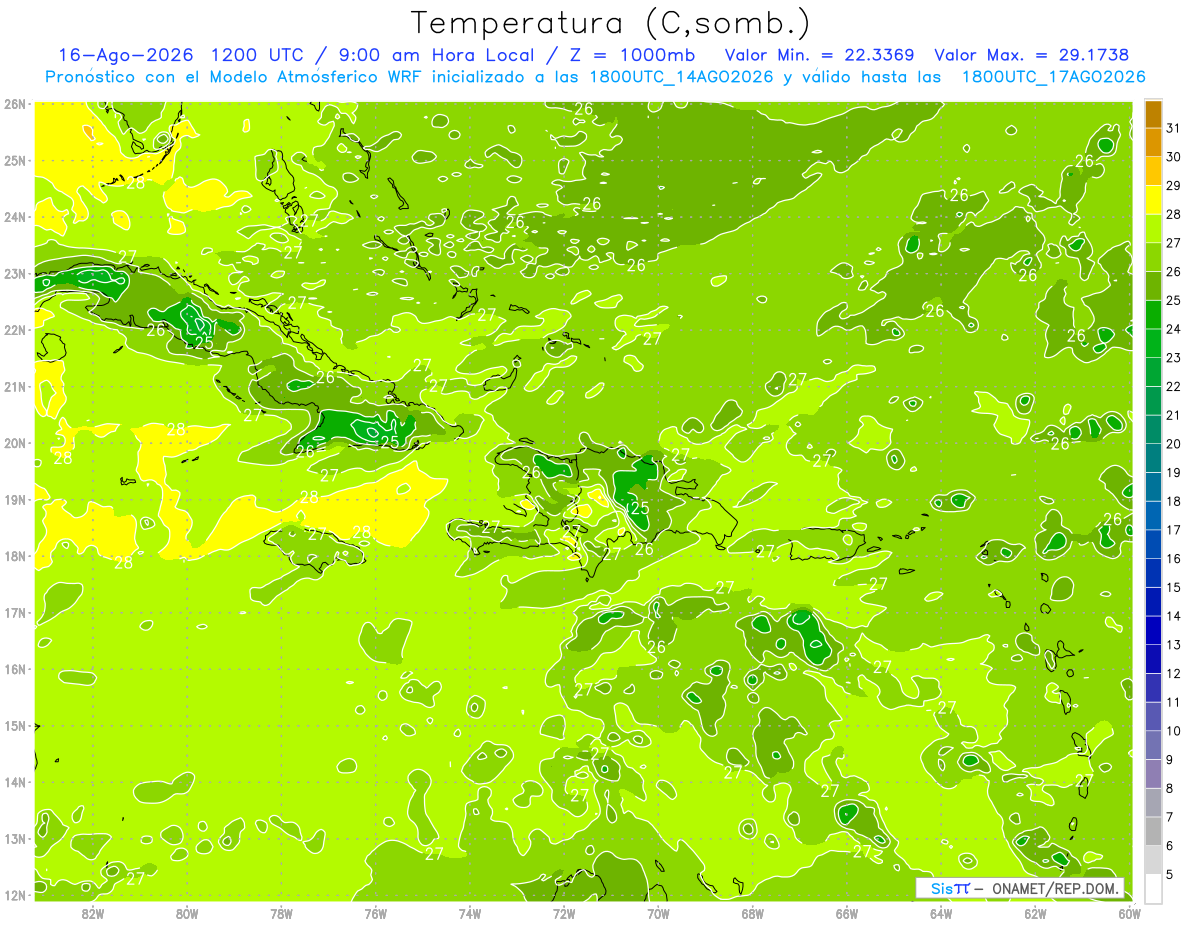This screenshot has height=927, width=1200.
Task: Click the "72W" longitude axis label
Action: tap(564, 913)
